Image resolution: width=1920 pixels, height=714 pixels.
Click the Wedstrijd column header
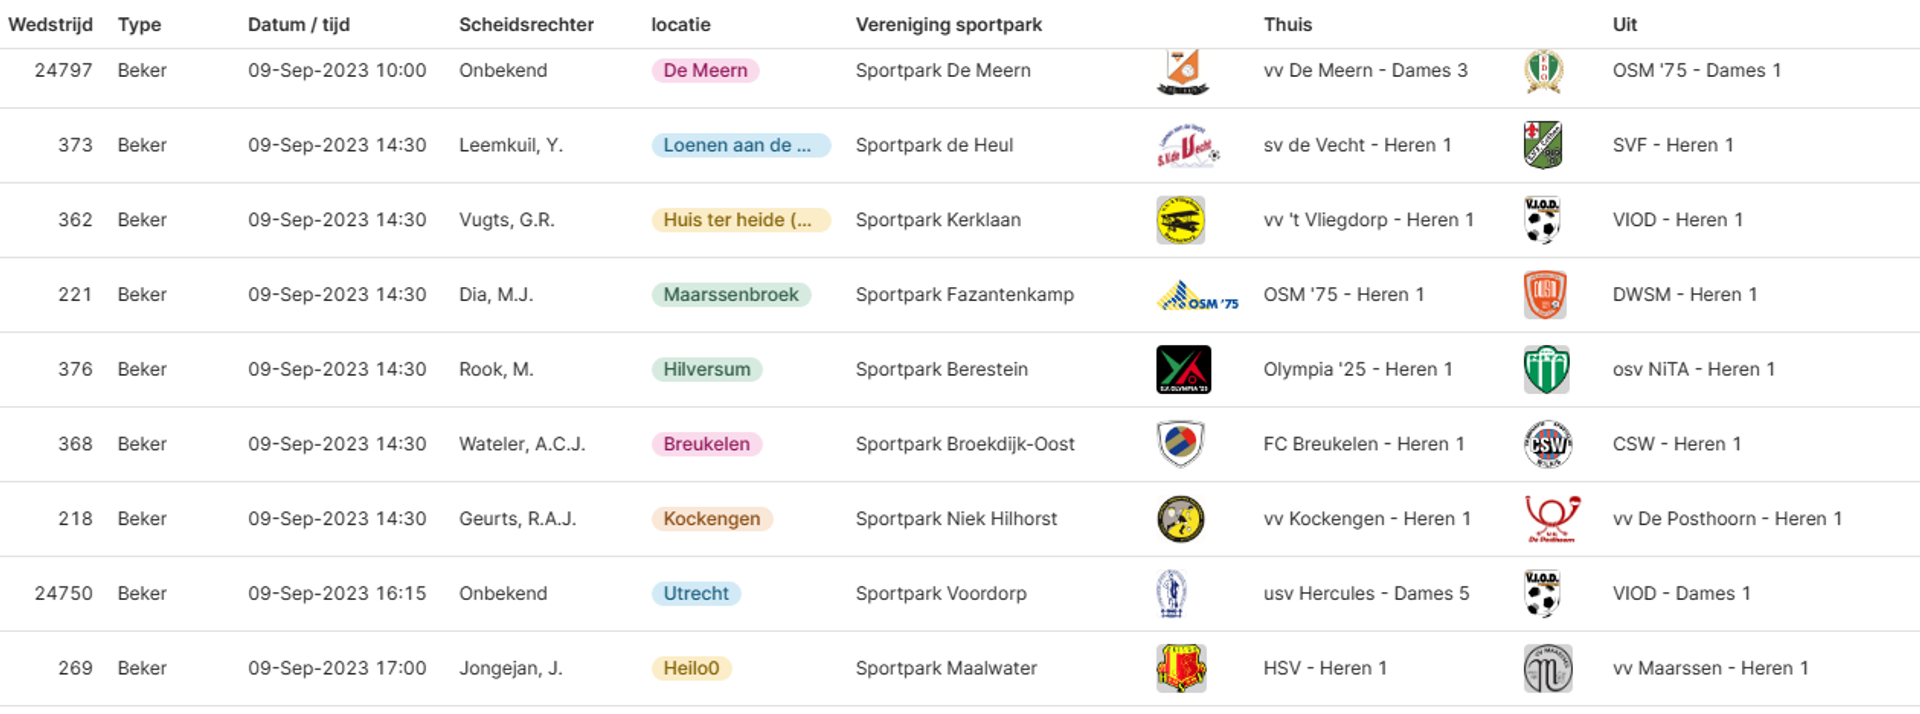point(50,25)
